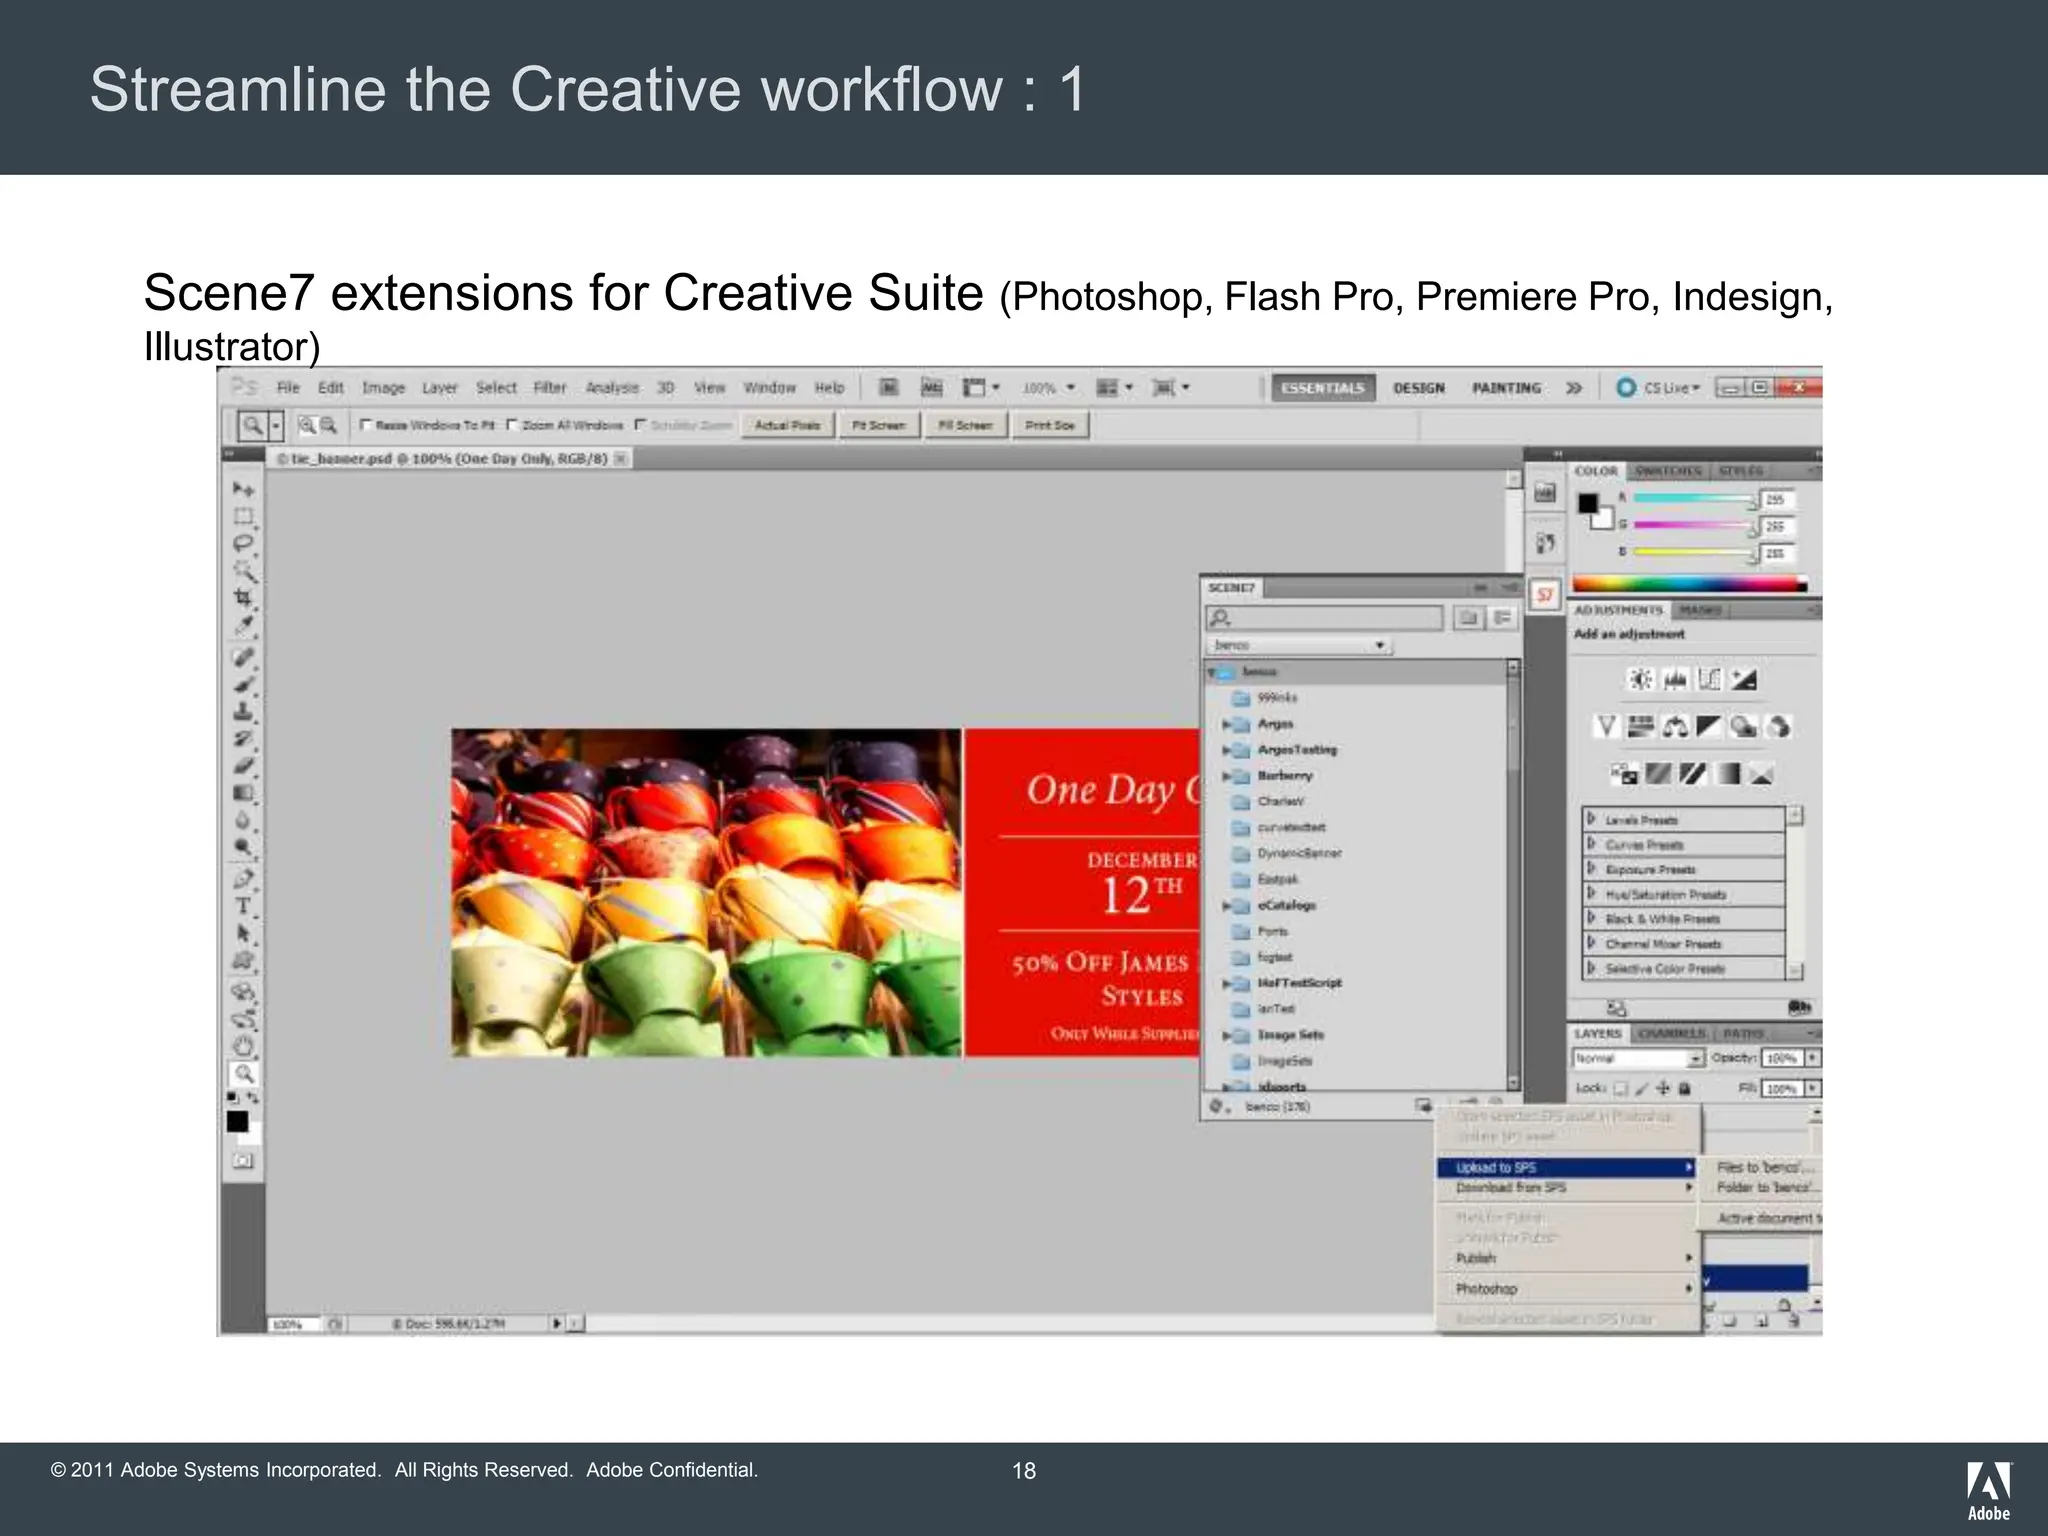The image size is (2048, 1536).
Task: Click the Scene7 panel gear settings icon
Action: click(1218, 1106)
